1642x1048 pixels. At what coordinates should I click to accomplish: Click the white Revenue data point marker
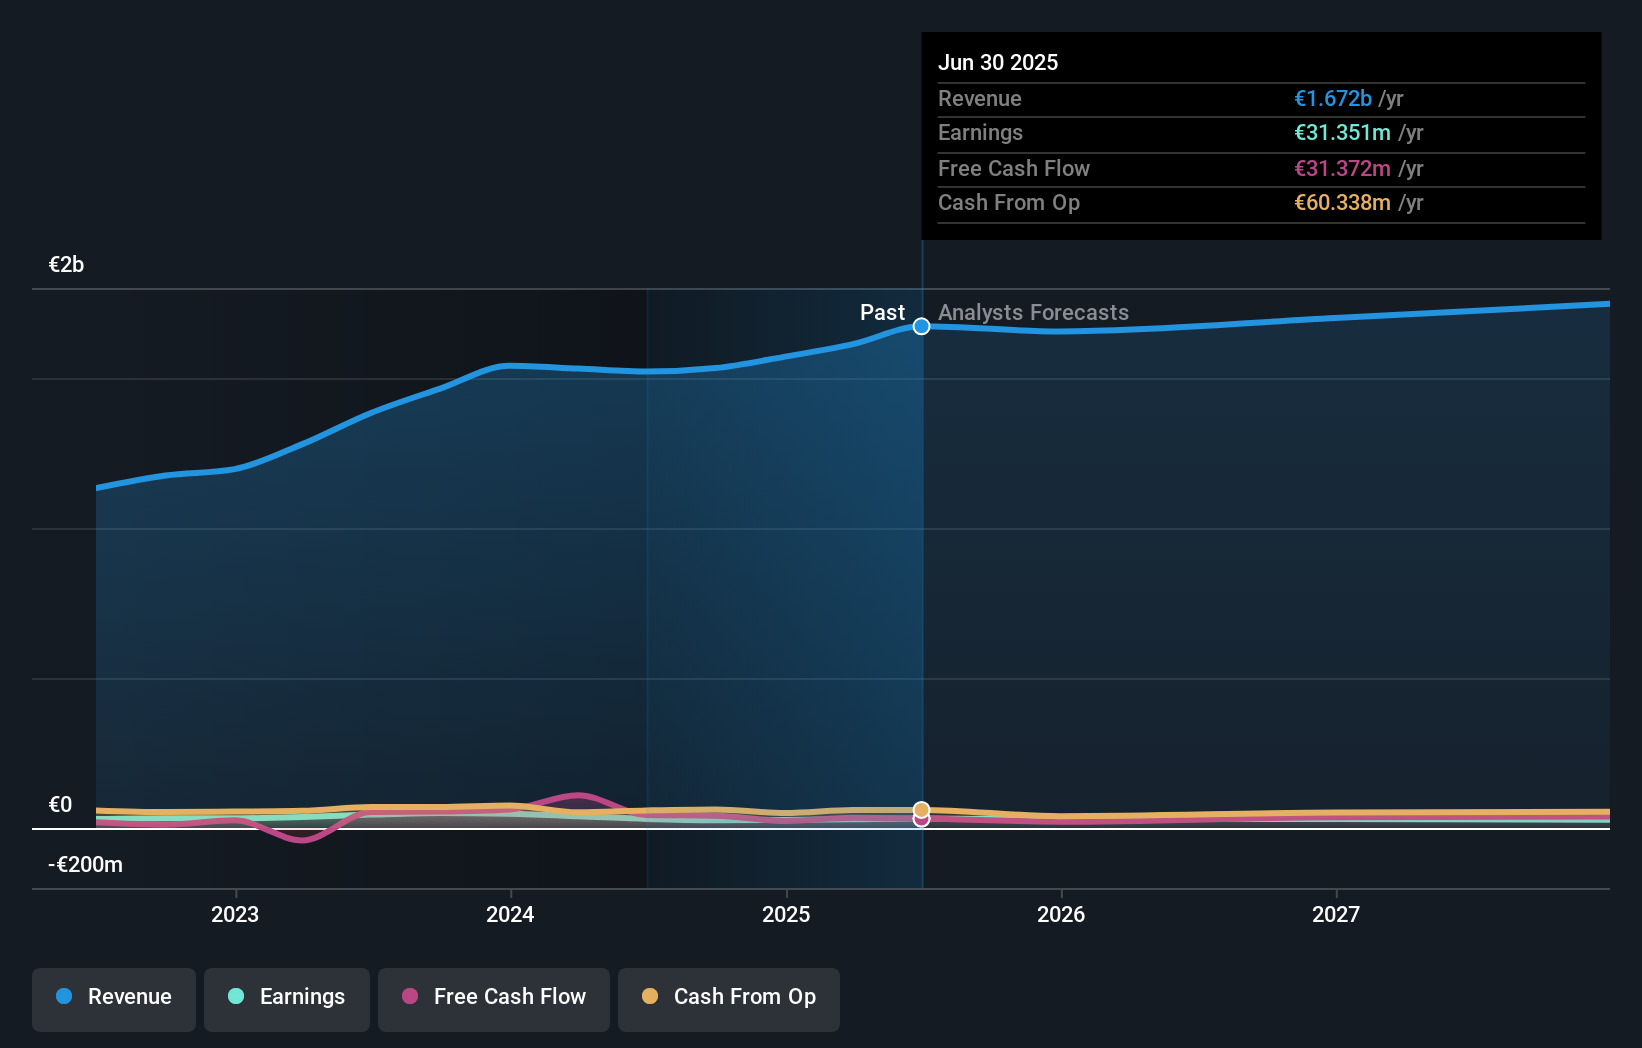click(x=921, y=326)
